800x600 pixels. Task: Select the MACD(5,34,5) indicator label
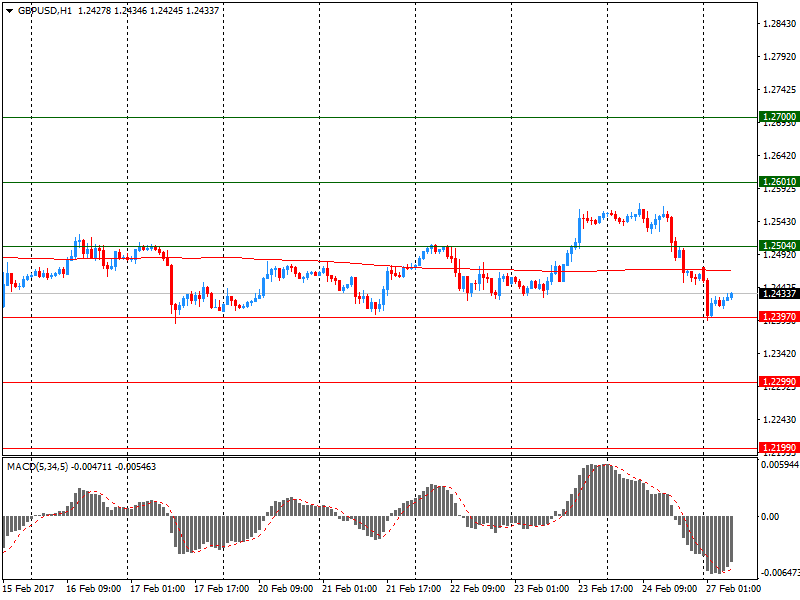tap(37, 467)
